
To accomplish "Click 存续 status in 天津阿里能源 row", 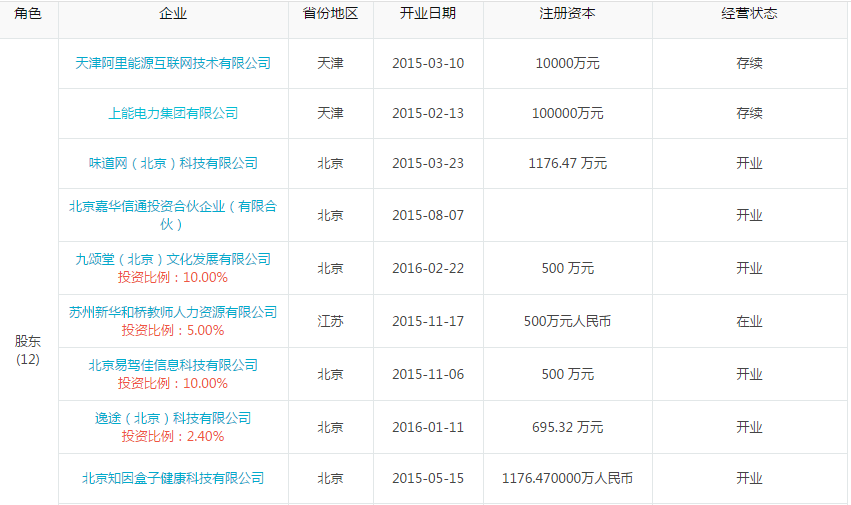I will tap(750, 63).
